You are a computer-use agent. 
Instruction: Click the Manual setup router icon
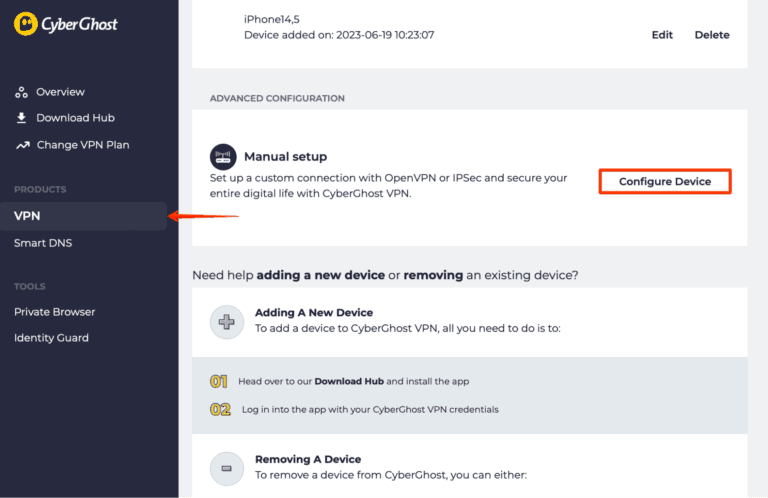point(222,156)
